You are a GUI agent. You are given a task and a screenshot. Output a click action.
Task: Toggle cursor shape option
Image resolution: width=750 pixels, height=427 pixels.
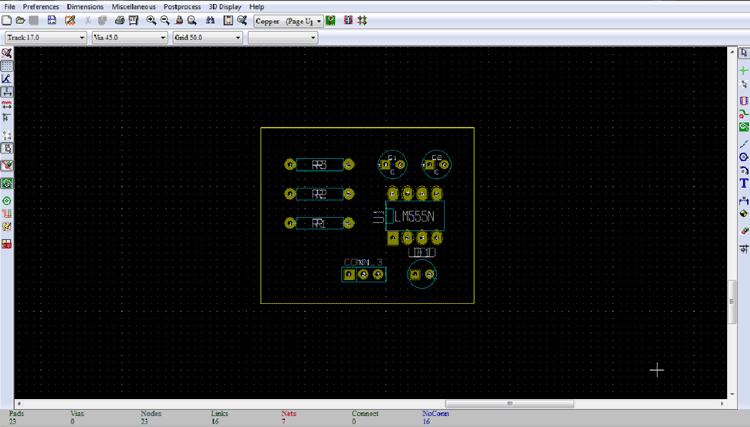(7, 118)
